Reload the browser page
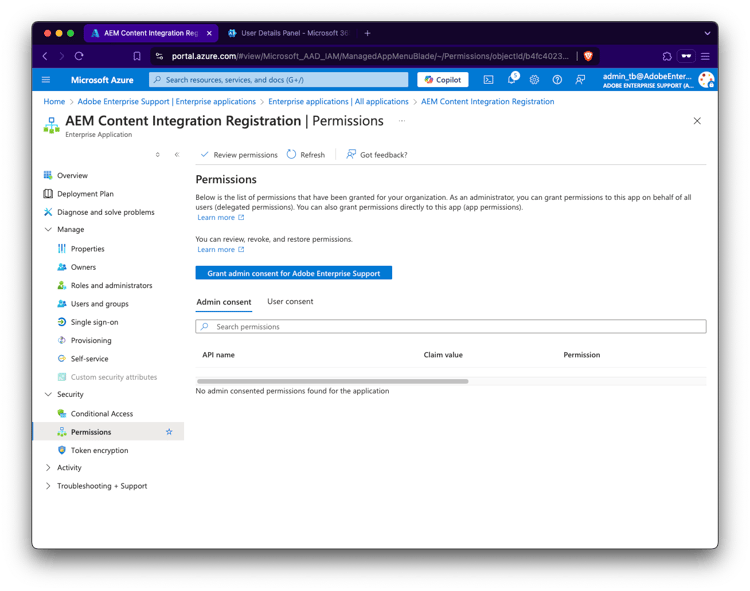Viewport: 750px width, 591px height. [79, 56]
